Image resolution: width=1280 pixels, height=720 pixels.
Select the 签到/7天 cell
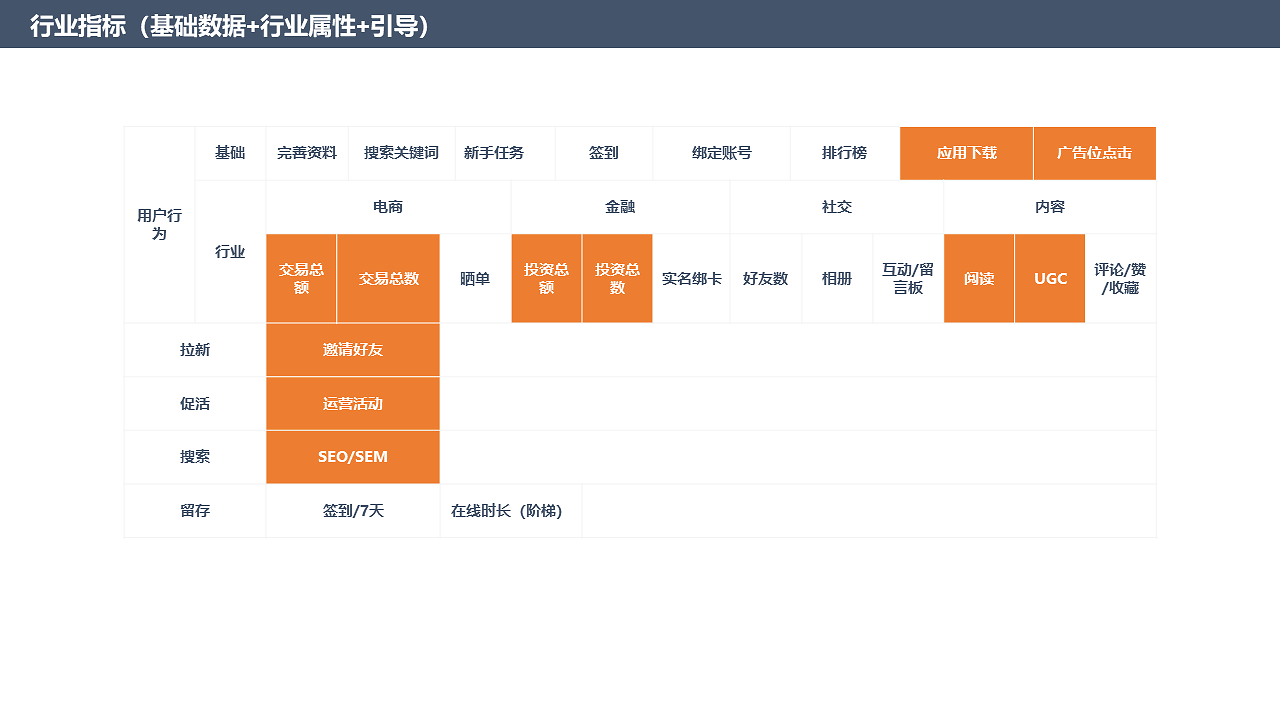[x=353, y=510]
